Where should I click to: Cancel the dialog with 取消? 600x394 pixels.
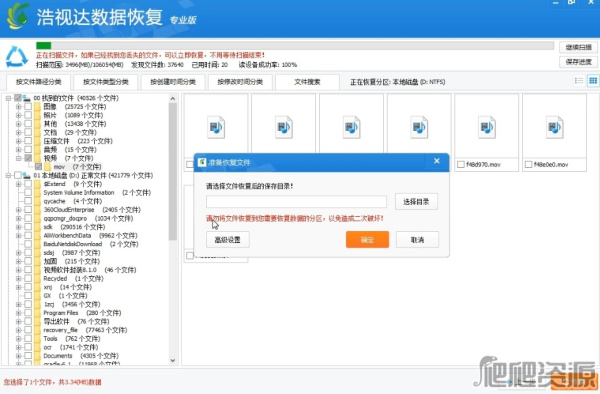pyautogui.click(x=417, y=240)
